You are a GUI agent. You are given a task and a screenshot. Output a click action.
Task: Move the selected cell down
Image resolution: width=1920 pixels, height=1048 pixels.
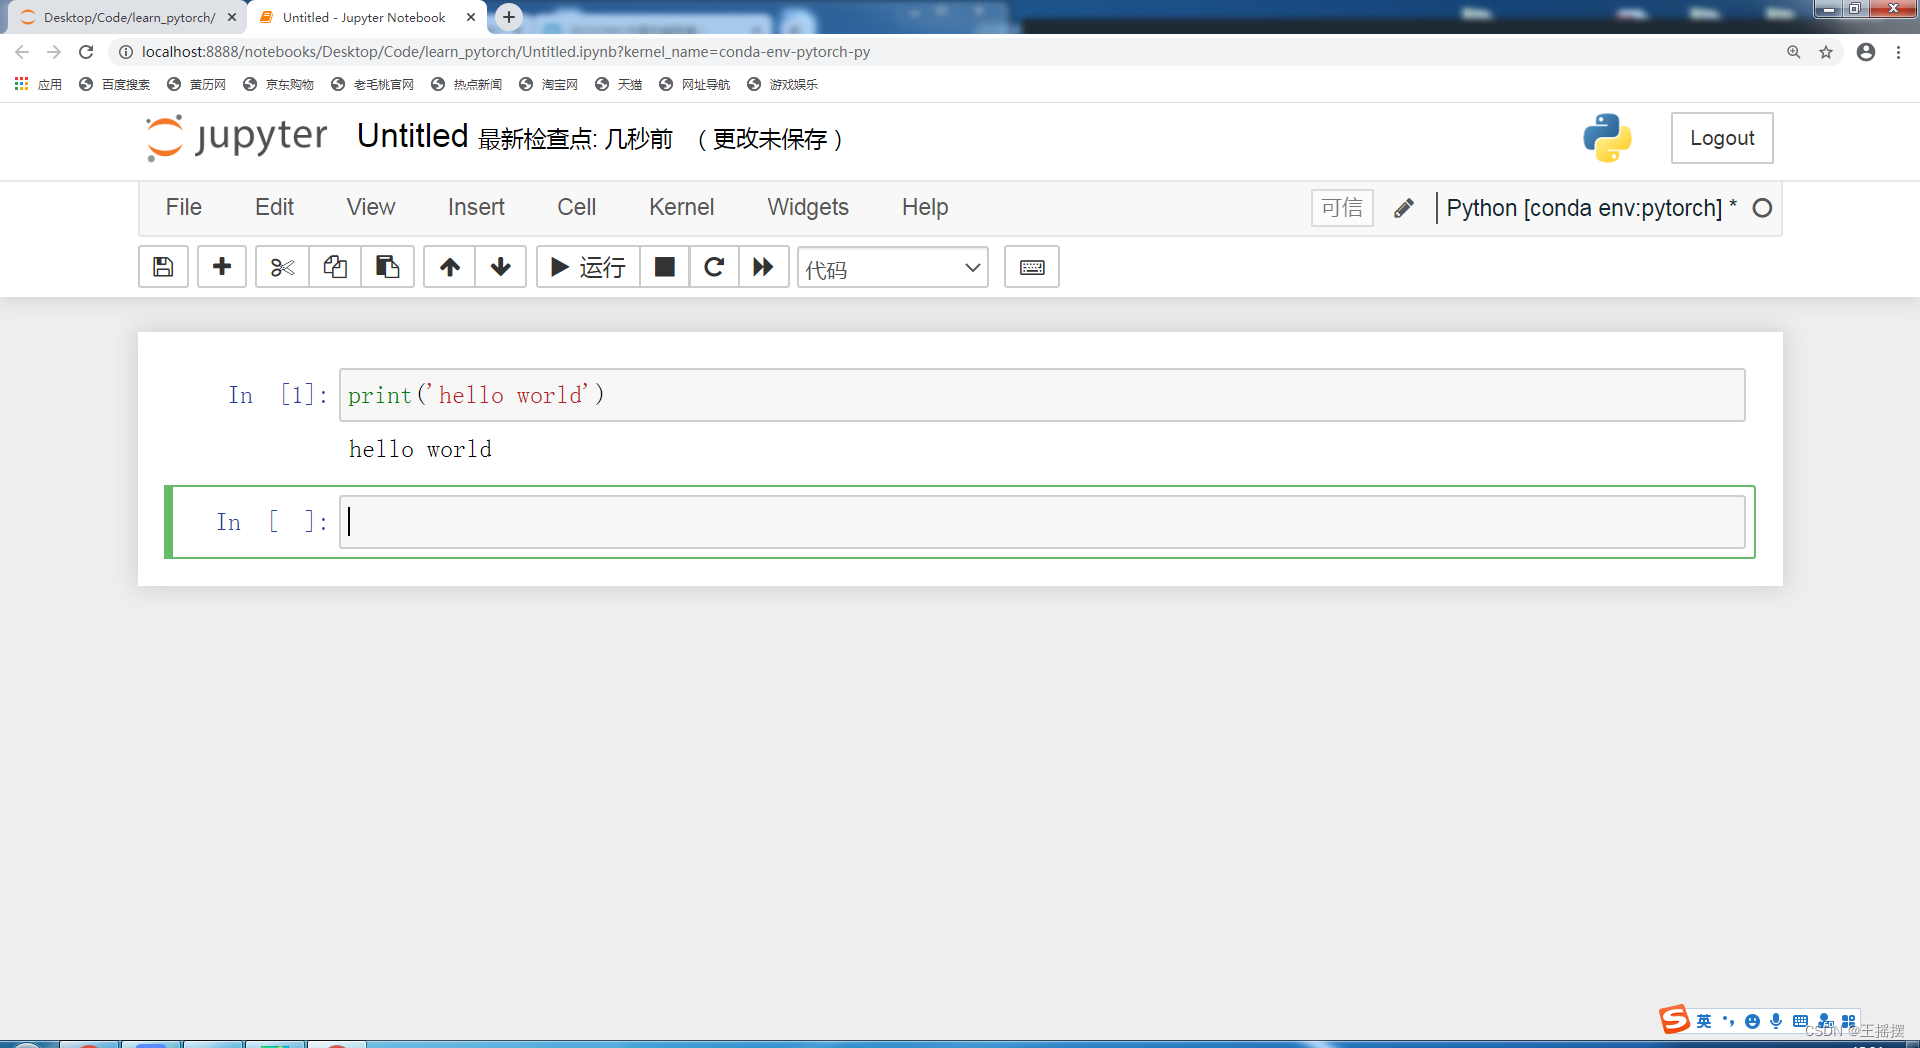(x=501, y=267)
